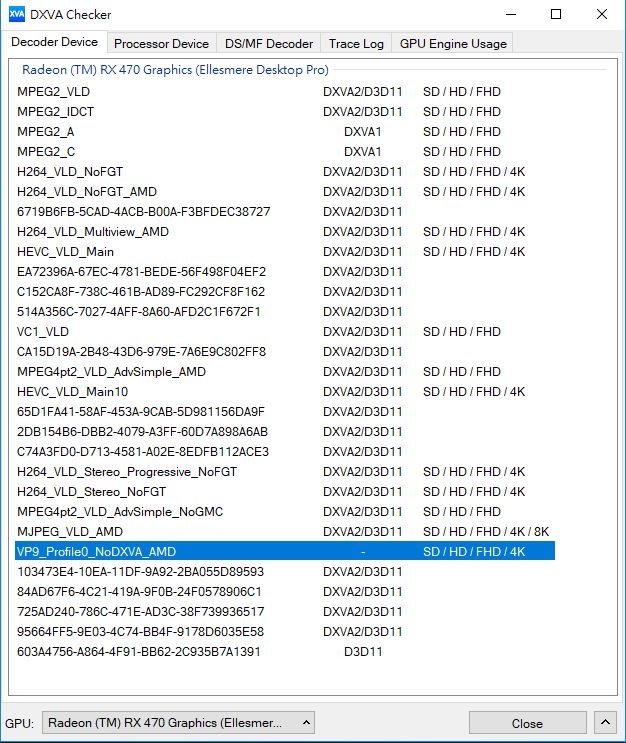The image size is (626, 743).
Task: Switch to the Decoder Device tab
Action: click(54, 42)
